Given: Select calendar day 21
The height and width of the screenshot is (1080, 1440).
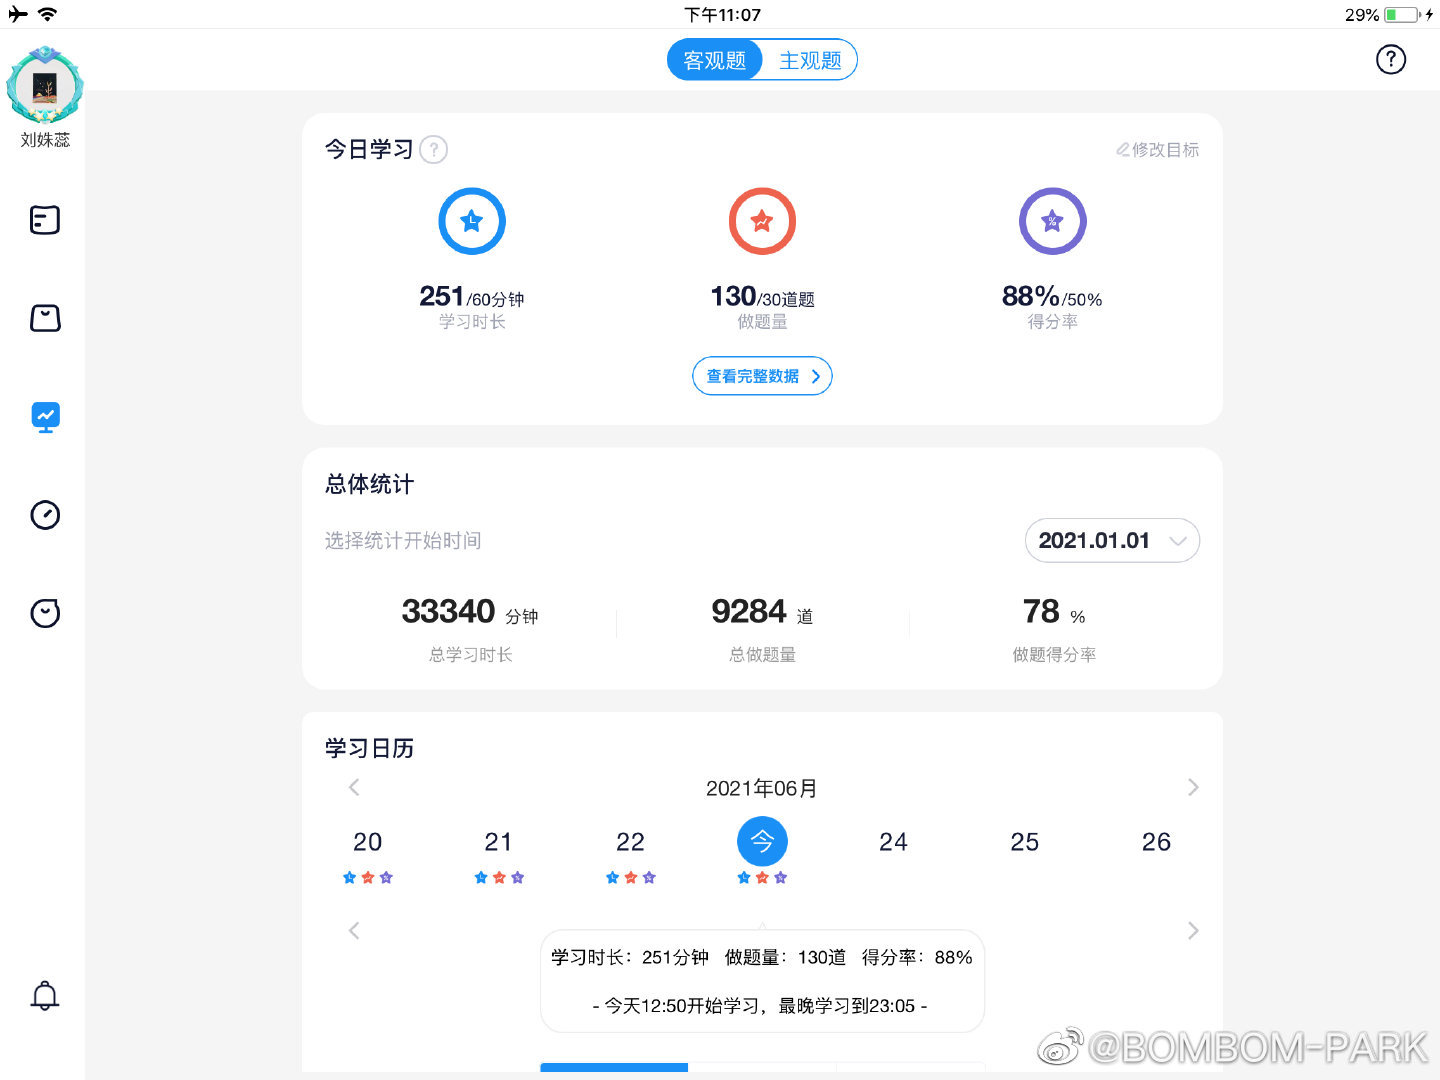Looking at the screenshot, I should tap(498, 842).
